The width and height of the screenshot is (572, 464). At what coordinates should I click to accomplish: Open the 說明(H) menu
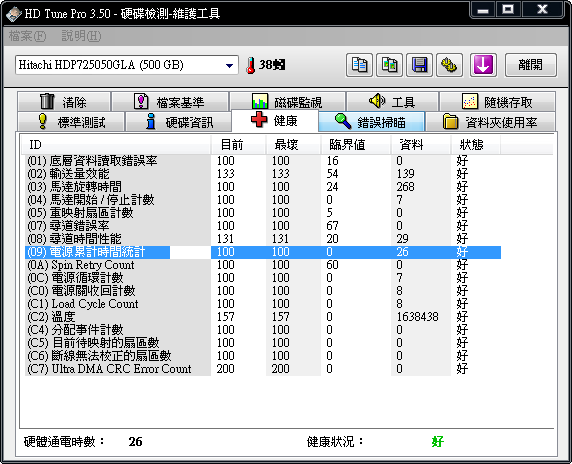coord(81,36)
